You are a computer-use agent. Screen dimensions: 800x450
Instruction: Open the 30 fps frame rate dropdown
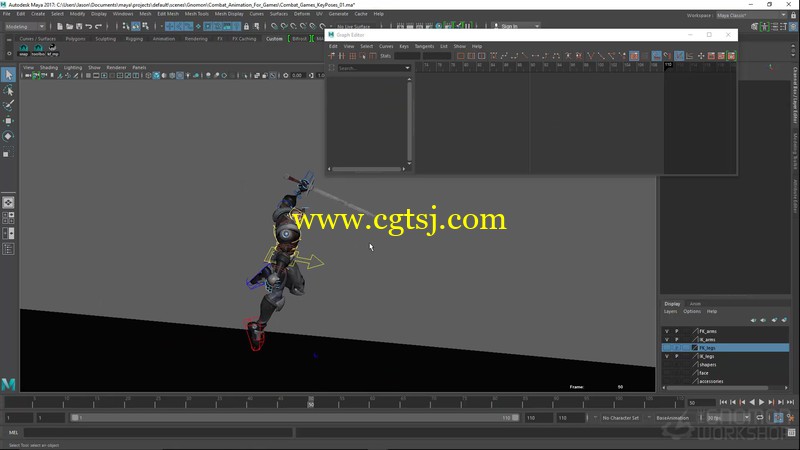pos(728,417)
